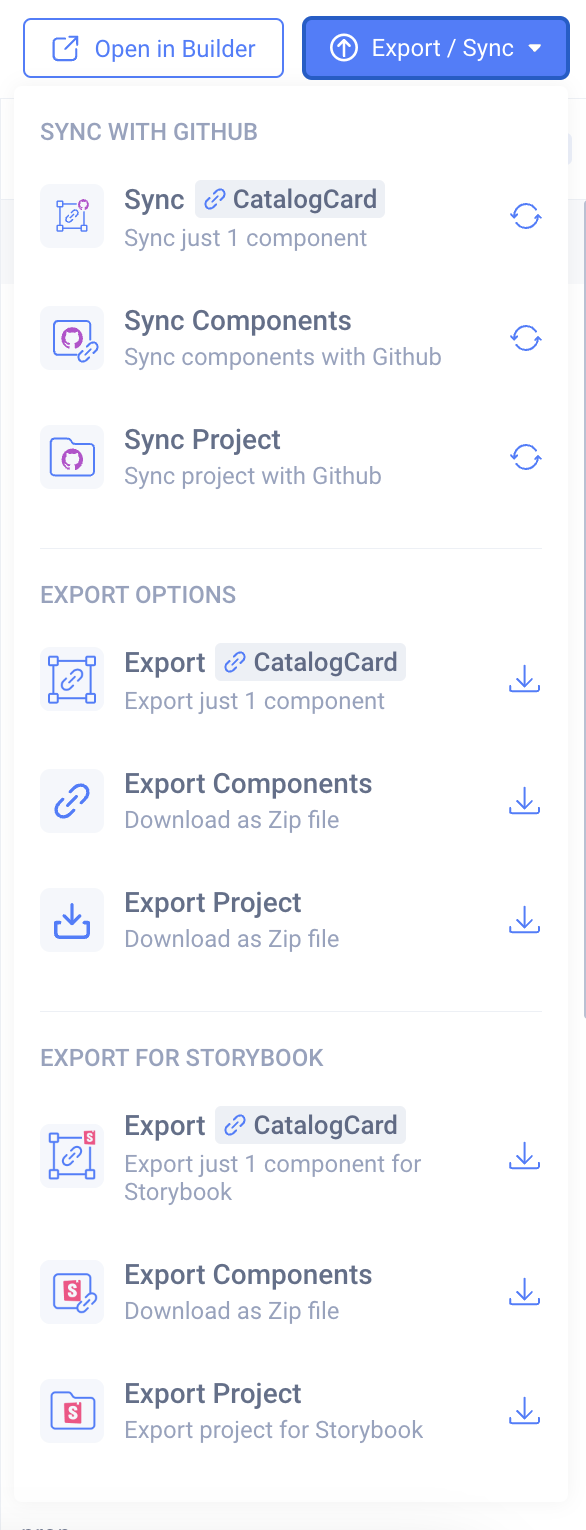Image resolution: width=586 pixels, height=1530 pixels.
Task: Click download icon for Export Project Zip file
Action: pyautogui.click(x=525, y=920)
